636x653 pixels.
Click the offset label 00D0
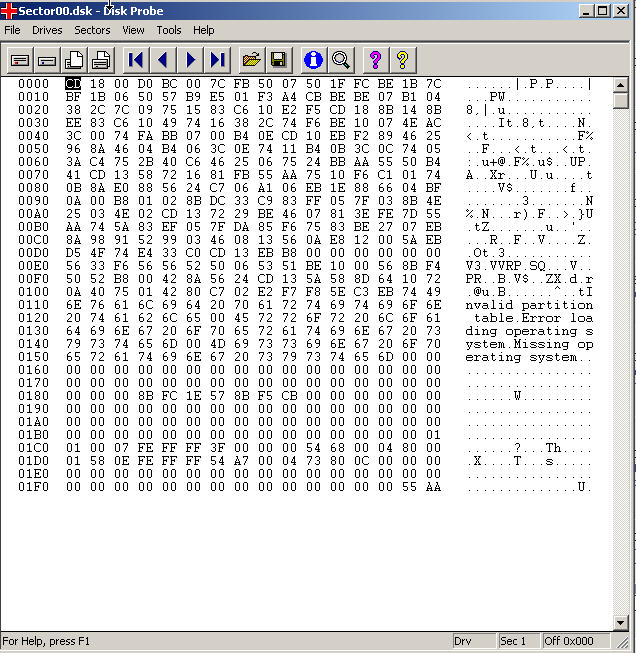[x=33, y=253]
